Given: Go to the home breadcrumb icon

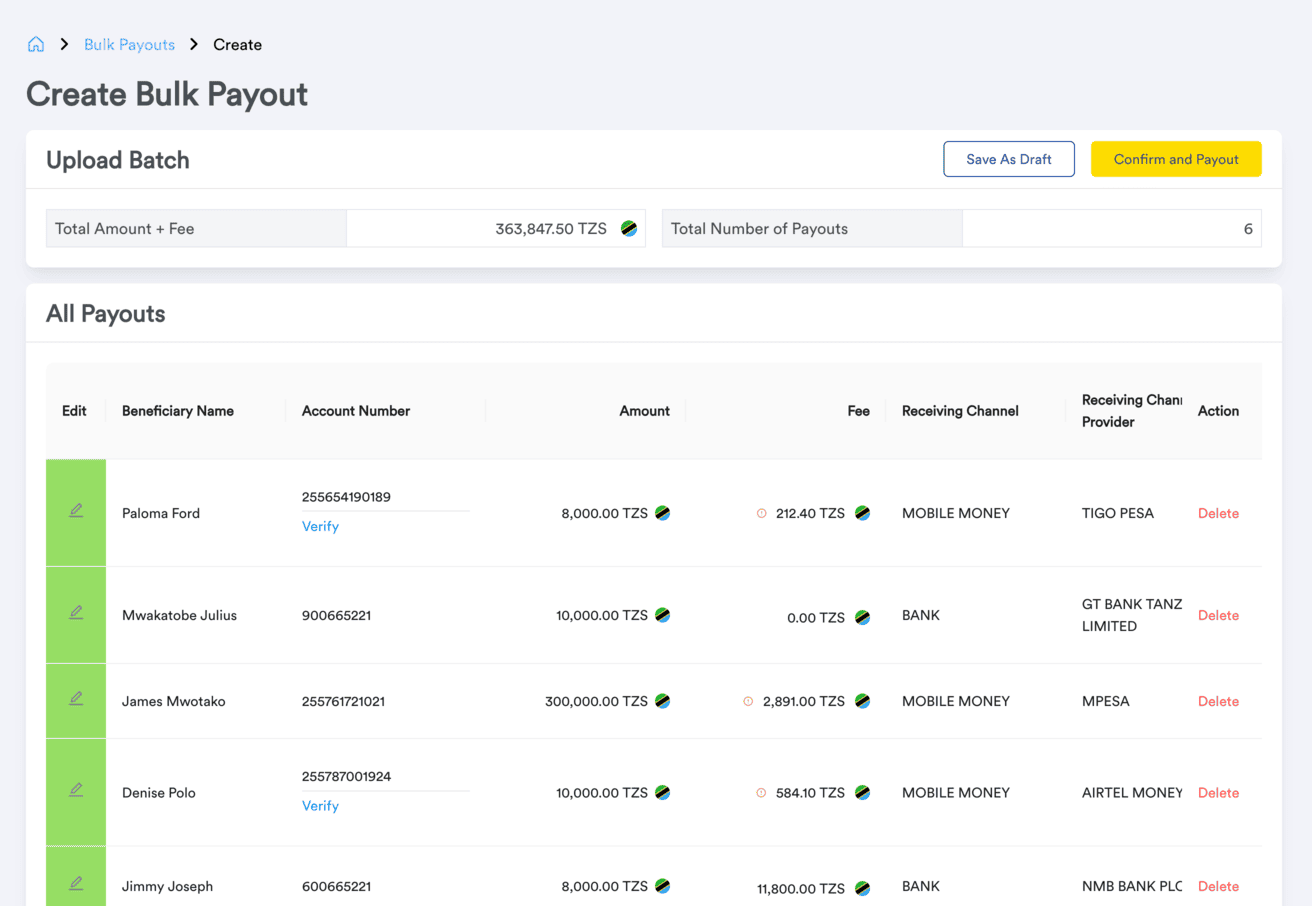Looking at the screenshot, I should click(x=36, y=44).
